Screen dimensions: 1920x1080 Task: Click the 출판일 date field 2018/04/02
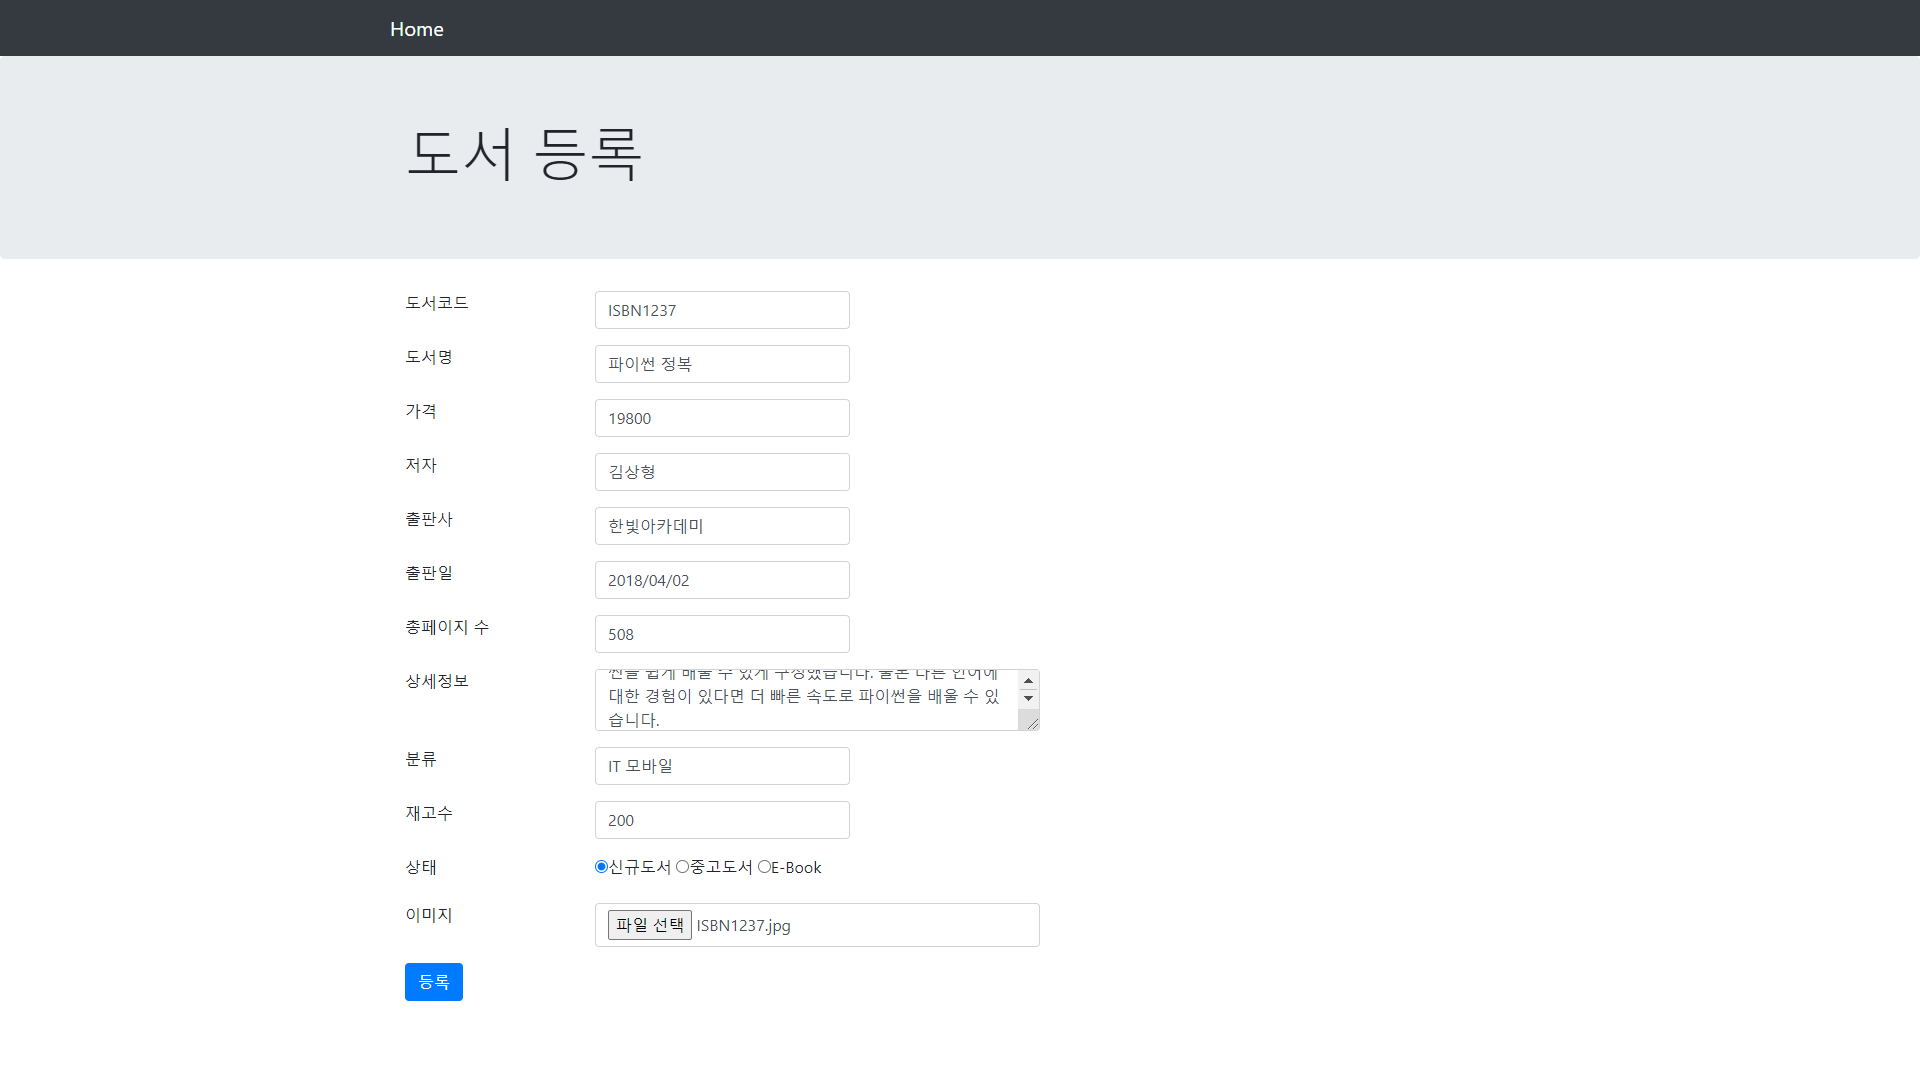722,580
